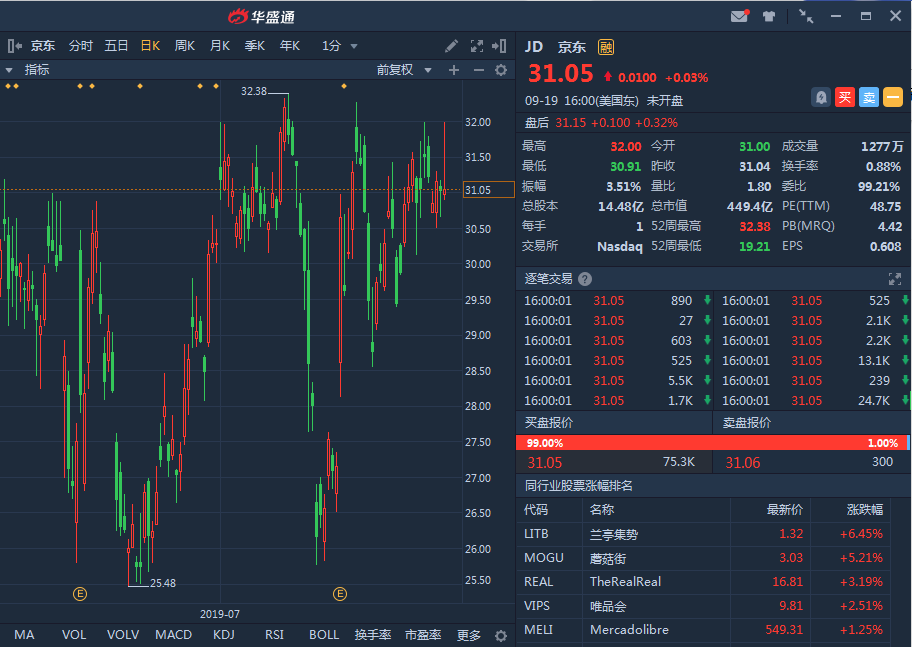Click the red 买 buy button
The width and height of the screenshot is (912, 647).
pyautogui.click(x=845, y=97)
